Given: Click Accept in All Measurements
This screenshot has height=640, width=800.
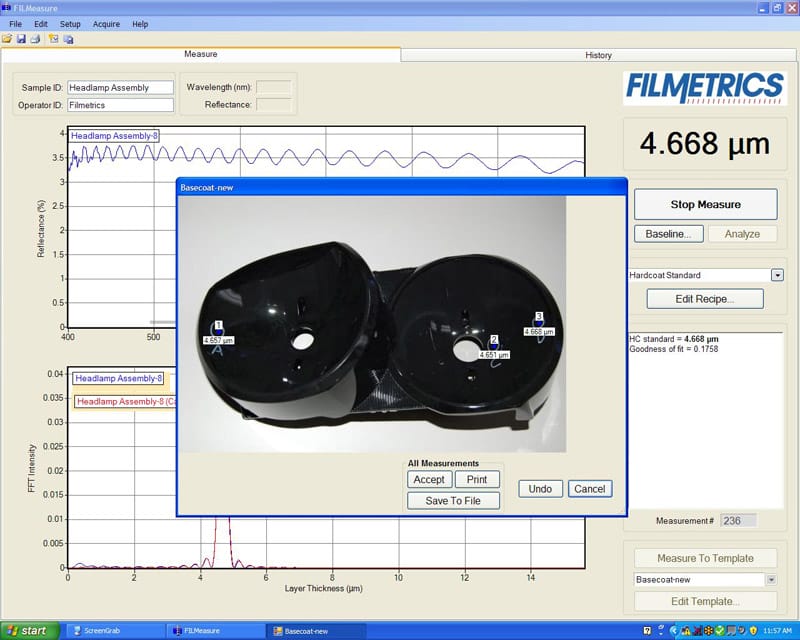Looking at the screenshot, I should (x=429, y=480).
